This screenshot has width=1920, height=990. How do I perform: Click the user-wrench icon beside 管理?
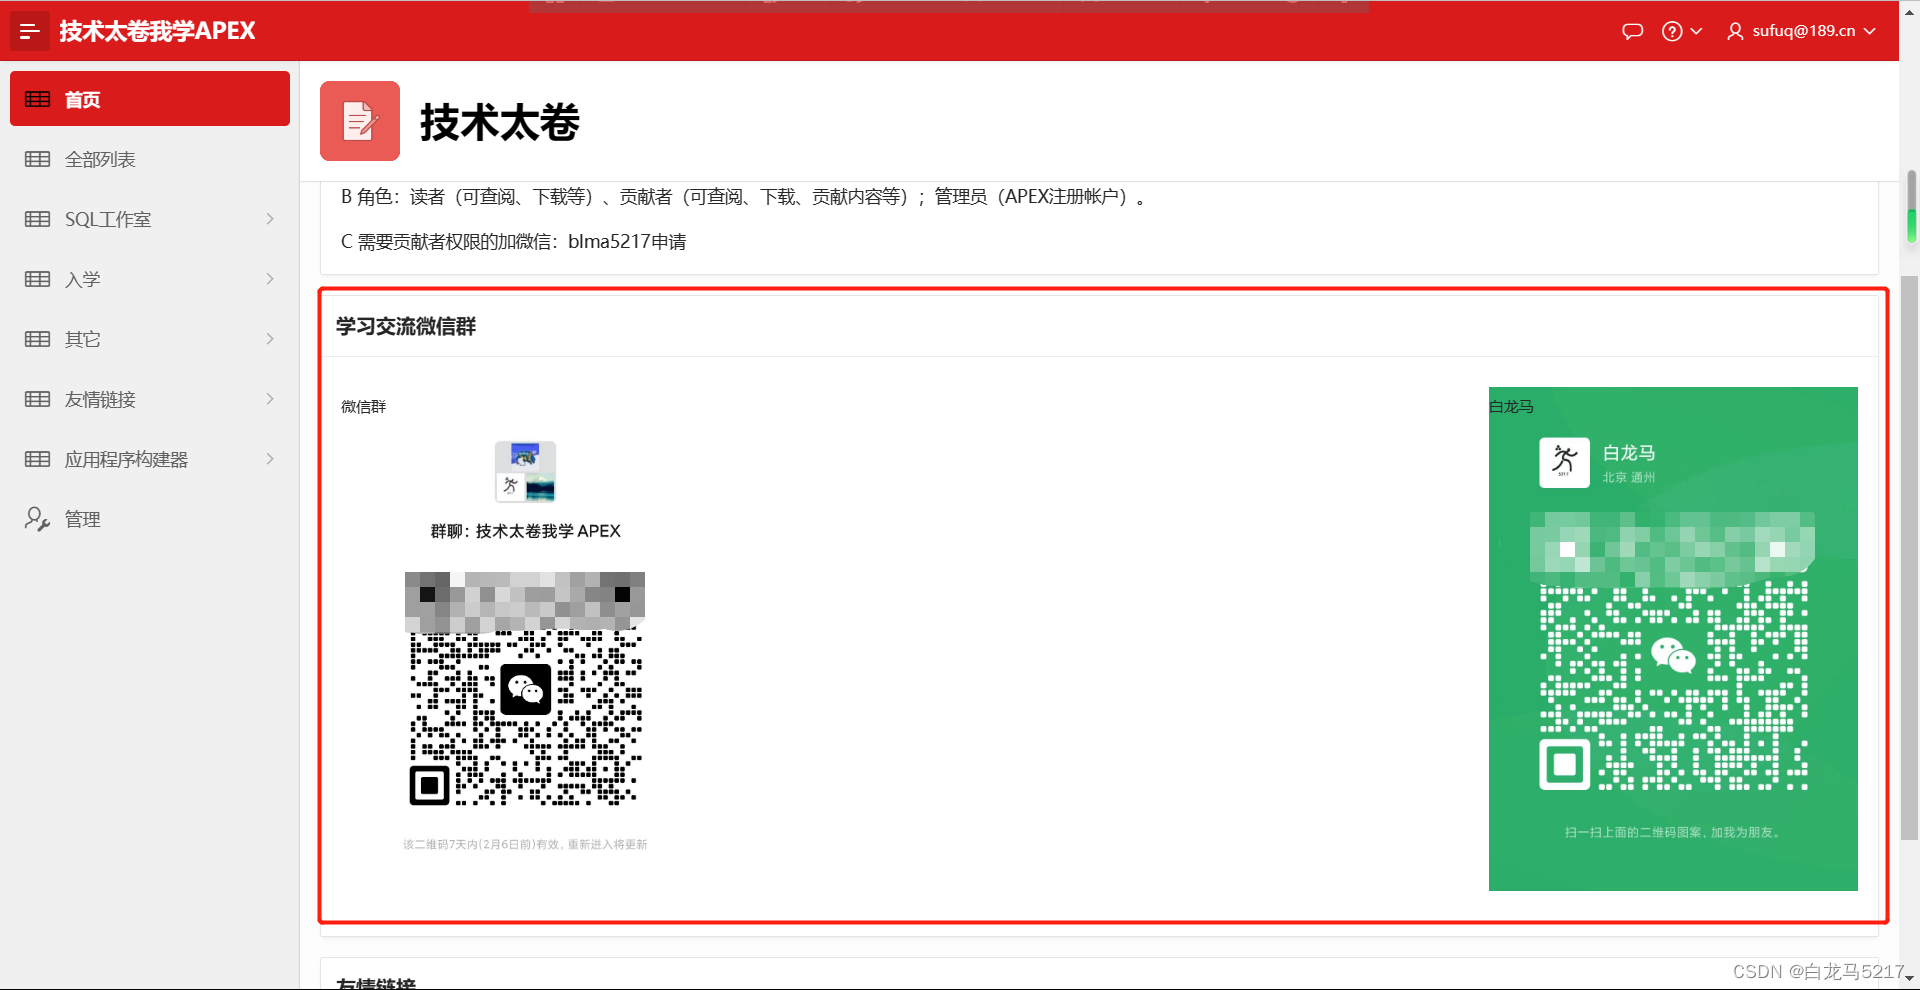tap(38, 519)
